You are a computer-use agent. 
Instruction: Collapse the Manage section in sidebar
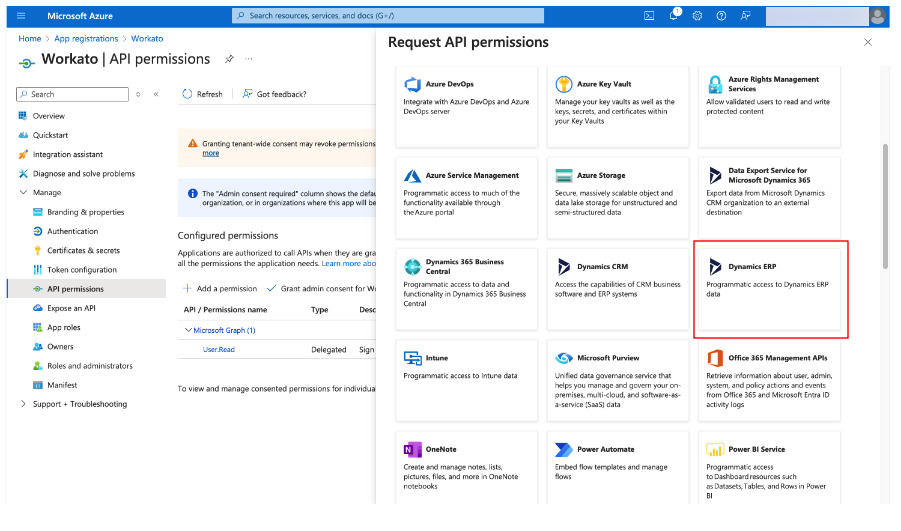[x=24, y=193]
